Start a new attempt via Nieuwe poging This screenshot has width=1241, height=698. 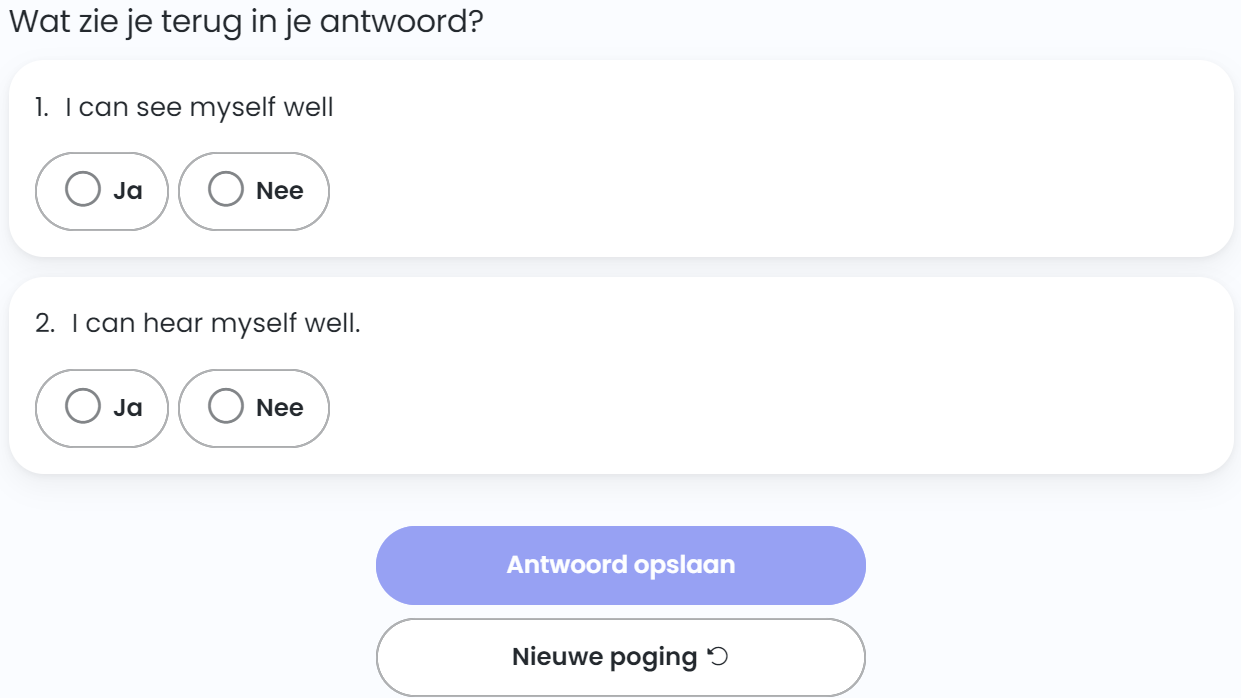pyautogui.click(x=604, y=657)
